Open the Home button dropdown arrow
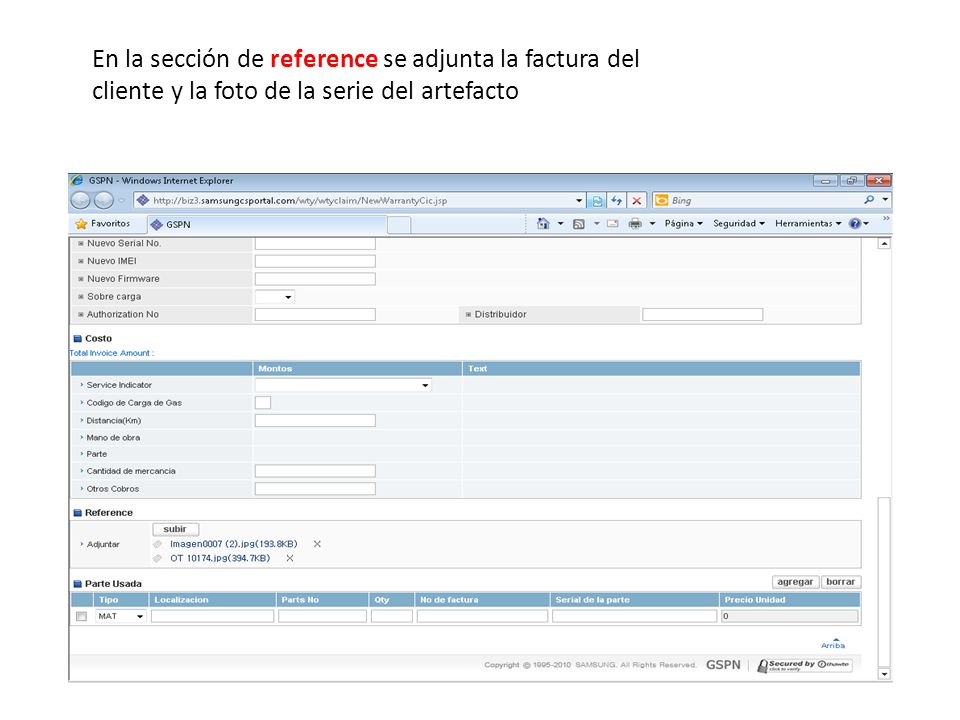The height and width of the screenshot is (720, 960). tap(560, 223)
